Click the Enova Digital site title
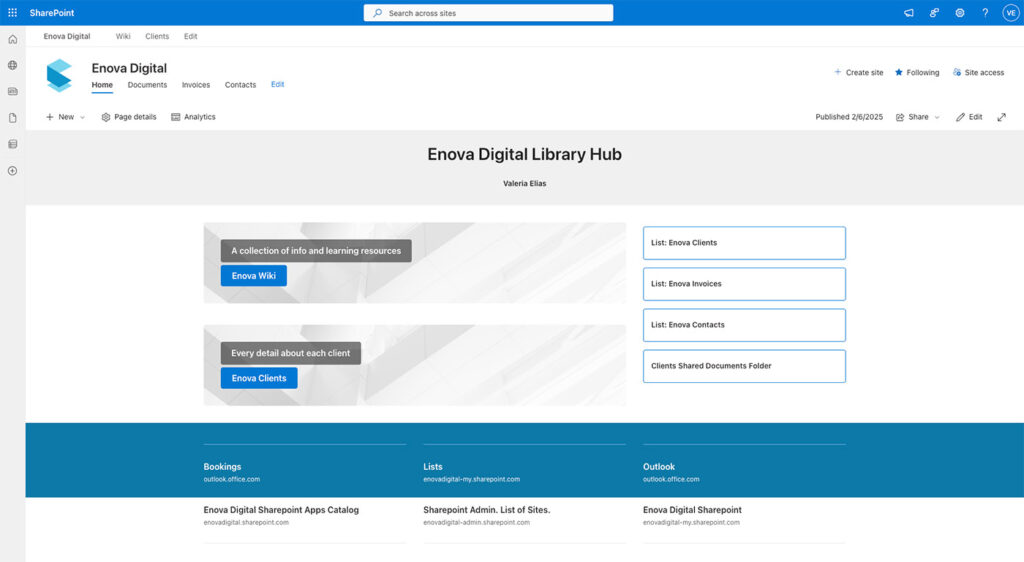This screenshot has height=562, width=1024. pos(129,68)
